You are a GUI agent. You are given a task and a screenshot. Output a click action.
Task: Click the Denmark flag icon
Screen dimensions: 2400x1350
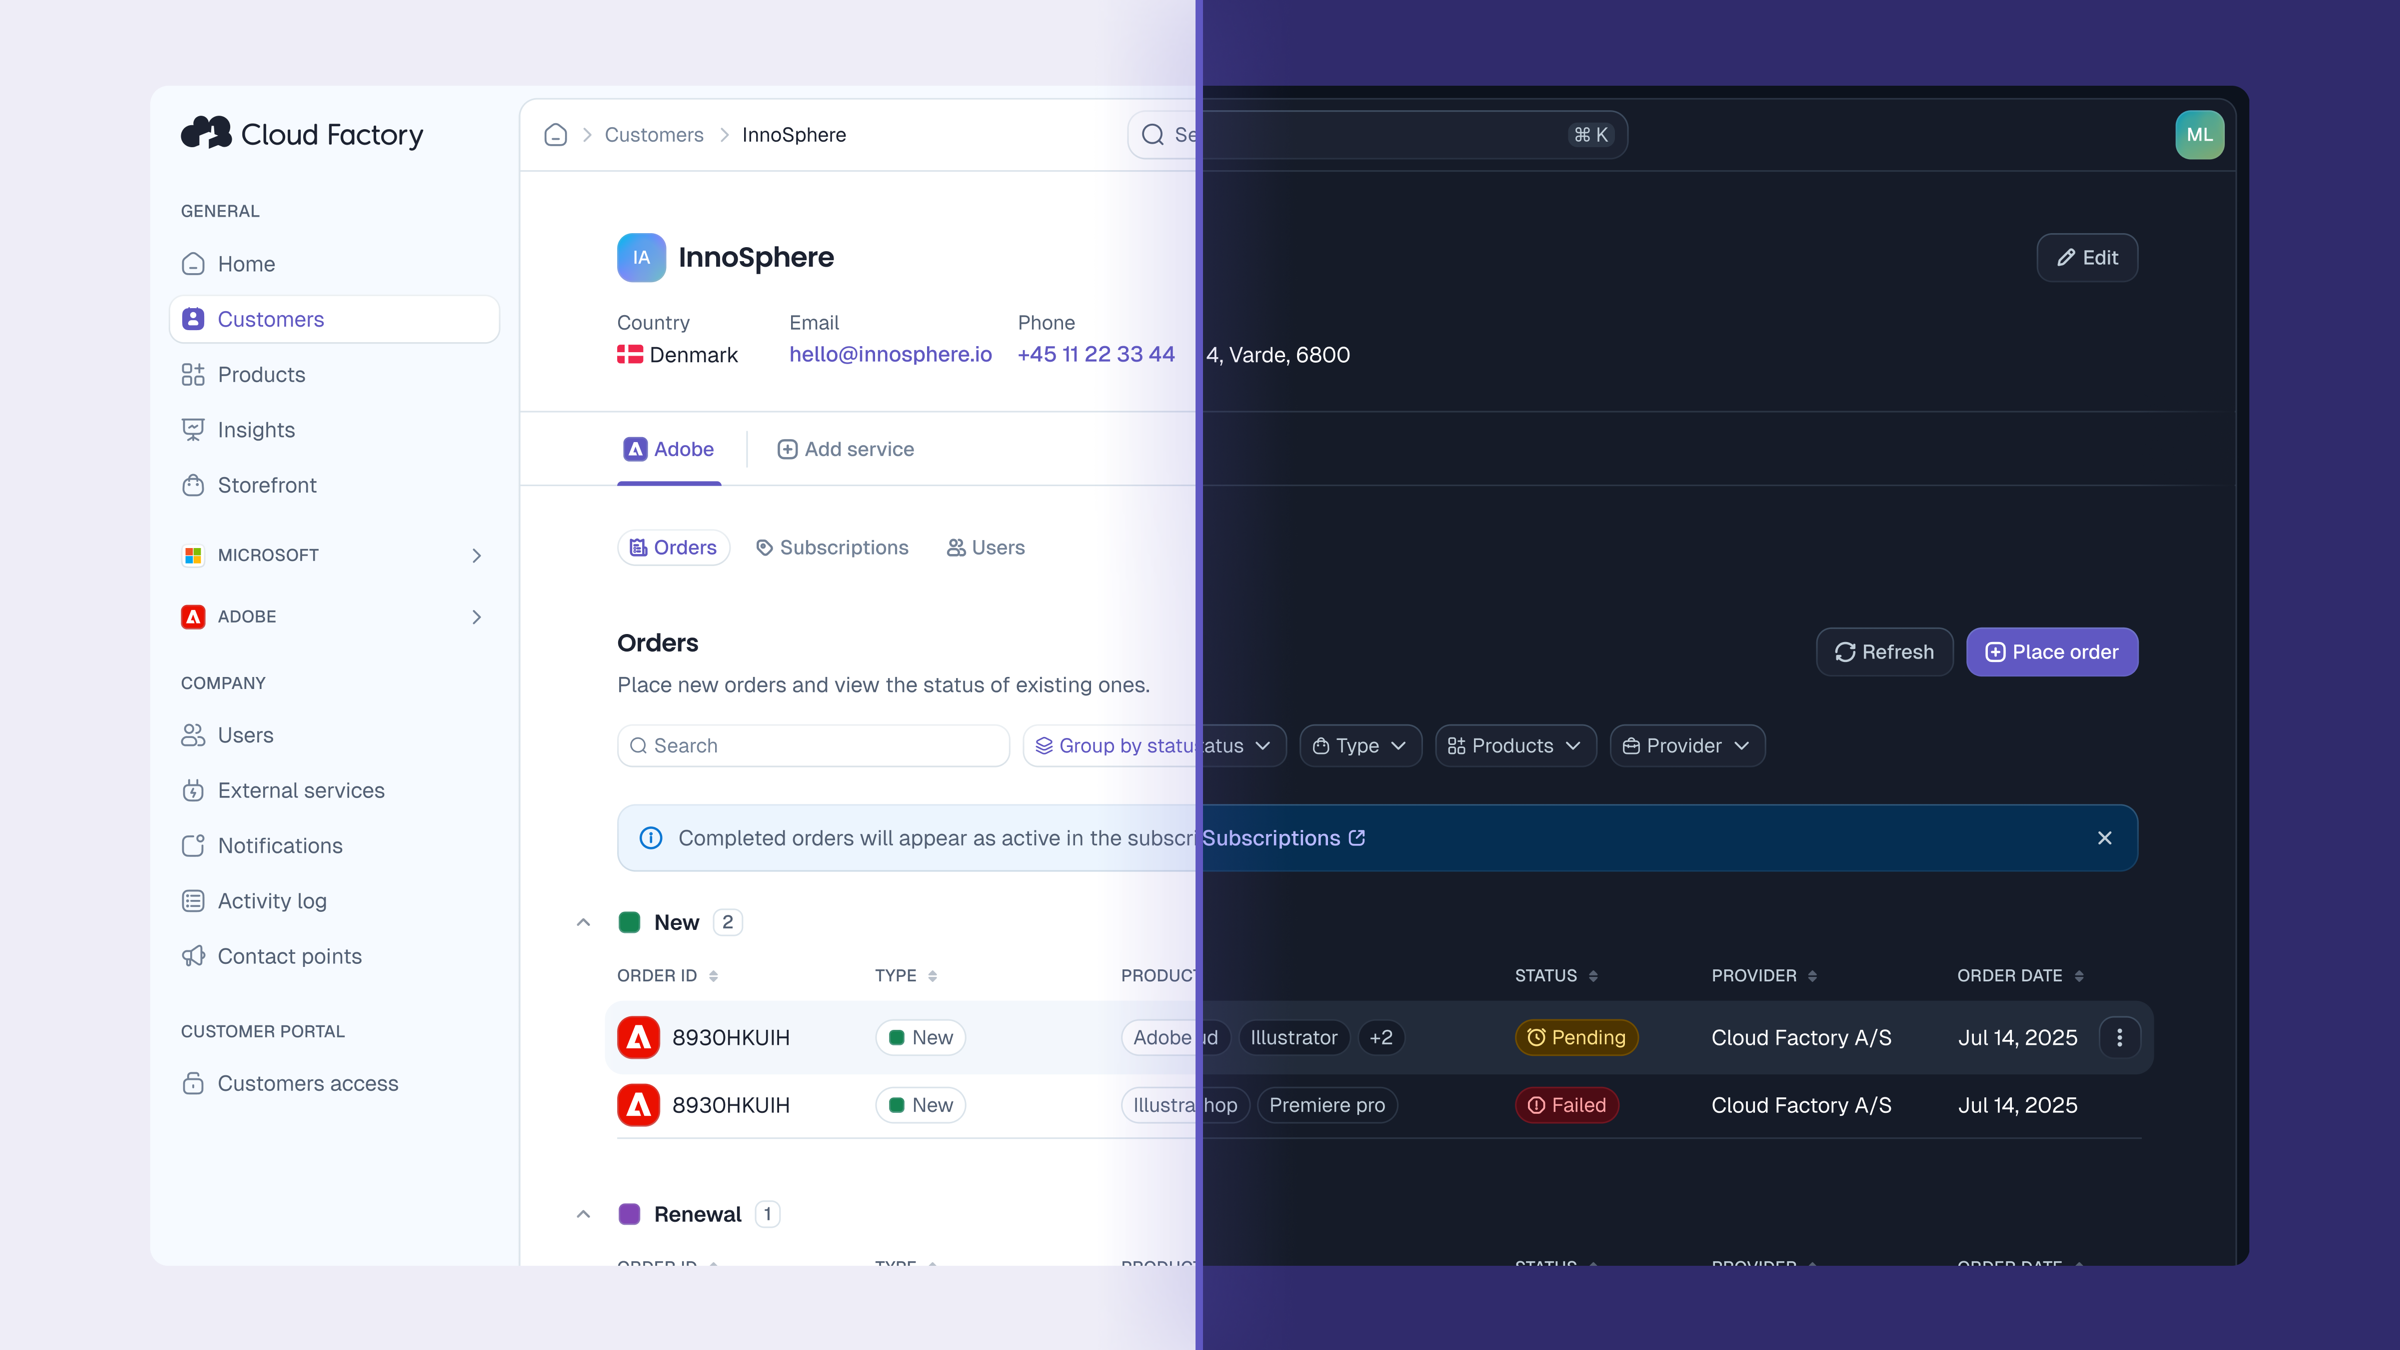coord(630,355)
